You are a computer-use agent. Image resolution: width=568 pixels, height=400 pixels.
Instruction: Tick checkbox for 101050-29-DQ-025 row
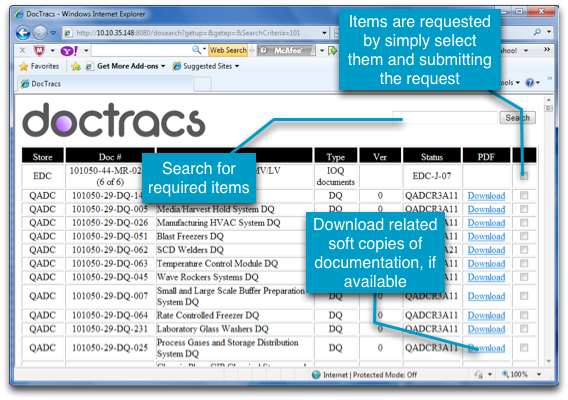524,348
